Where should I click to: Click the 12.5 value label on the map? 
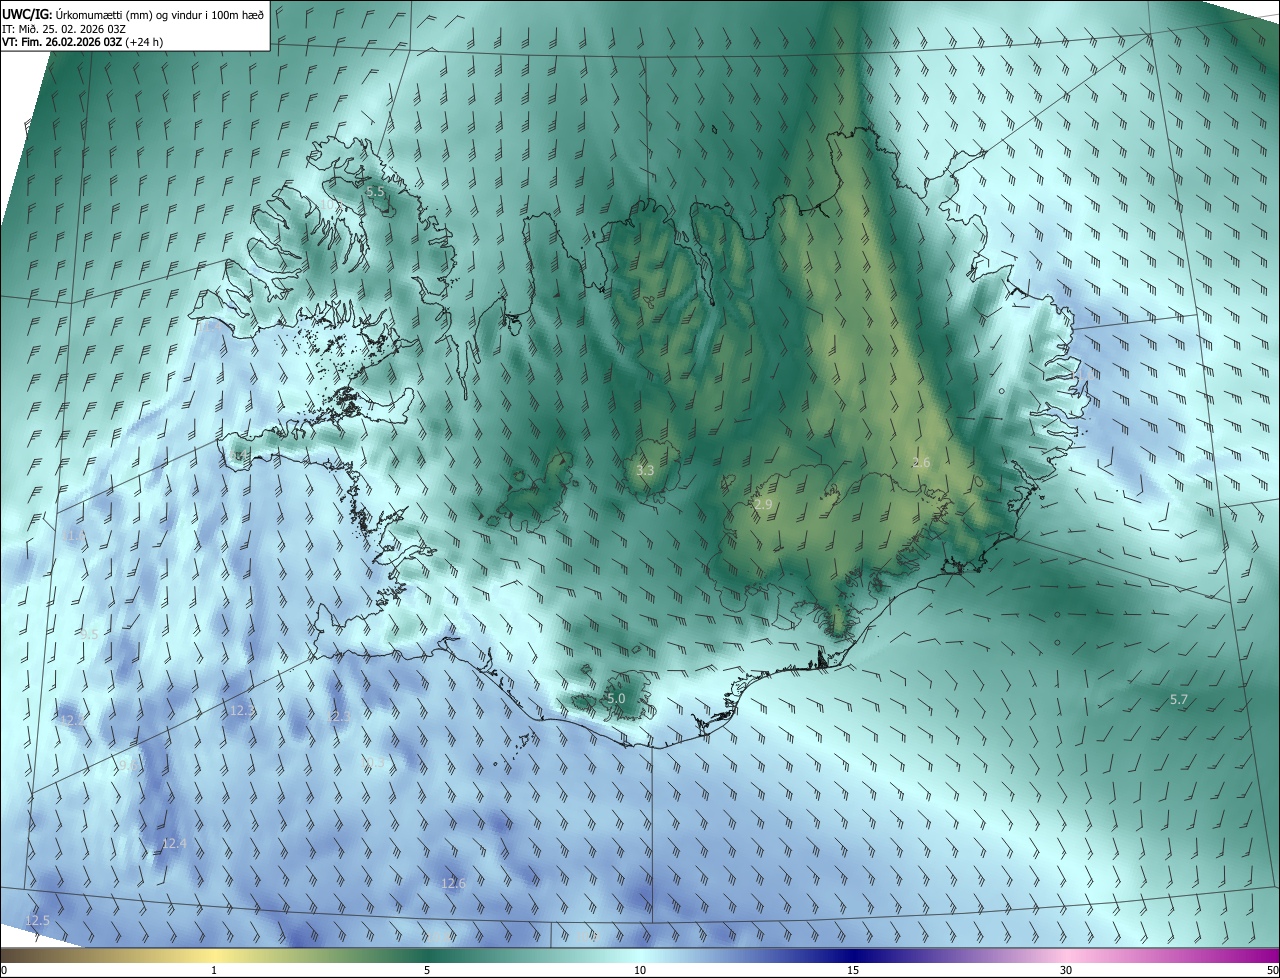click(x=37, y=920)
